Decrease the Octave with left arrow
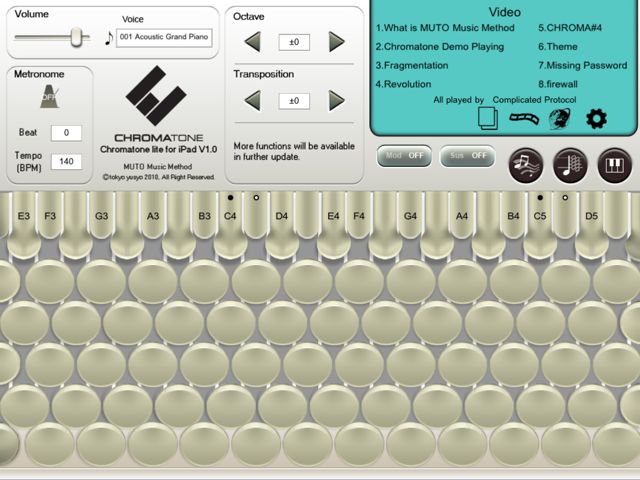The image size is (640, 480). point(253,42)
